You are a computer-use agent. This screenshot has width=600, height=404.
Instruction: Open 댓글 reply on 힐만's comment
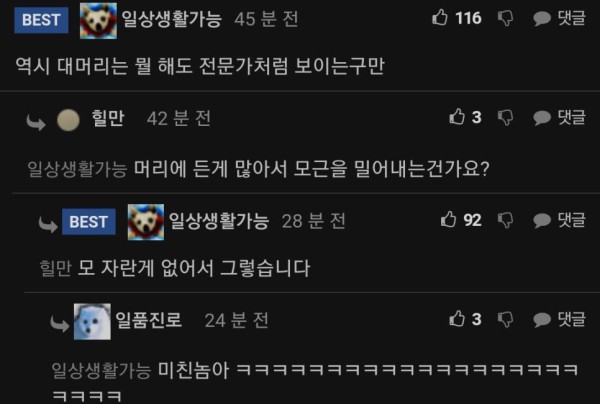[x=559, y=117]
